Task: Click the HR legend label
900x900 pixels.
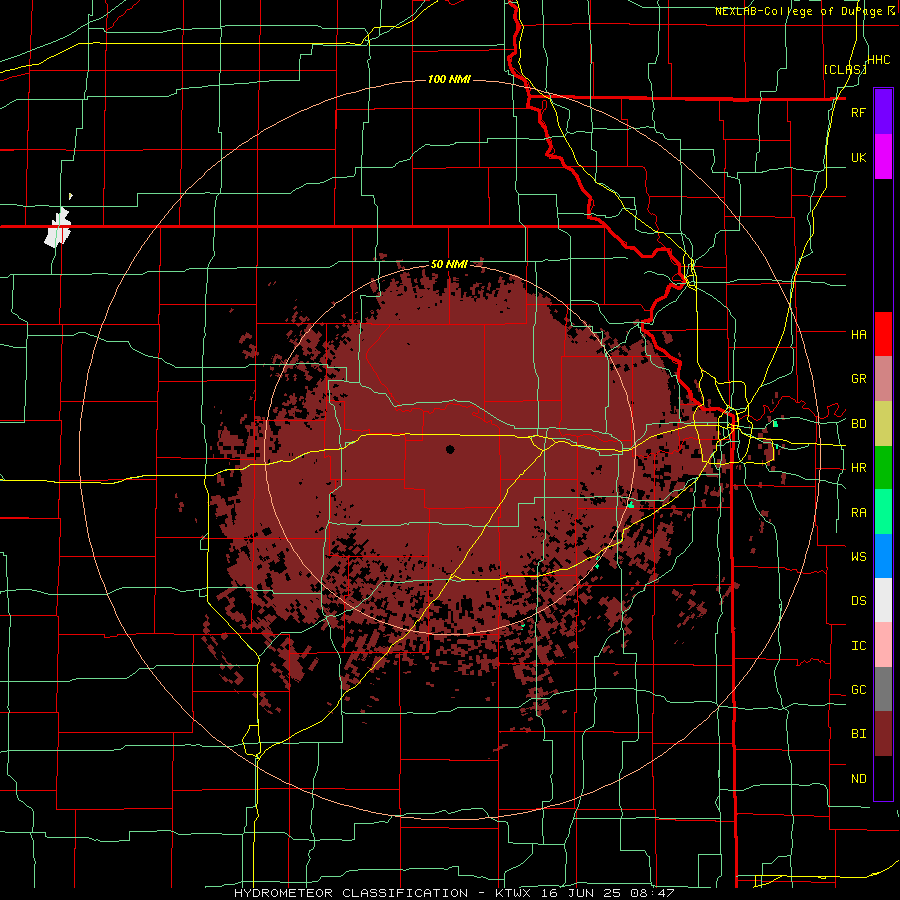Action: (x=858, y=468)
